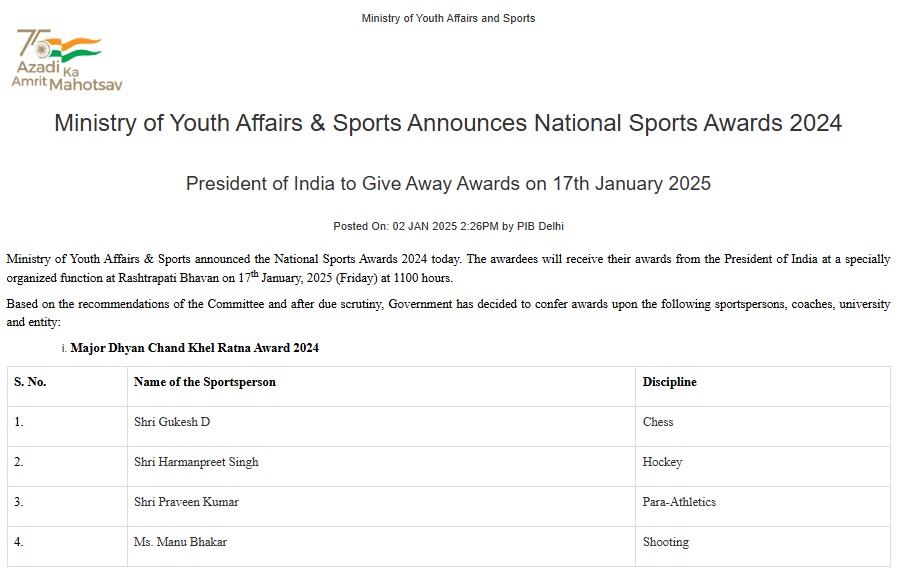Click the 'Hockey' discipline cell
The width and height of the screenshot is (899, 578).
point(662,462)
